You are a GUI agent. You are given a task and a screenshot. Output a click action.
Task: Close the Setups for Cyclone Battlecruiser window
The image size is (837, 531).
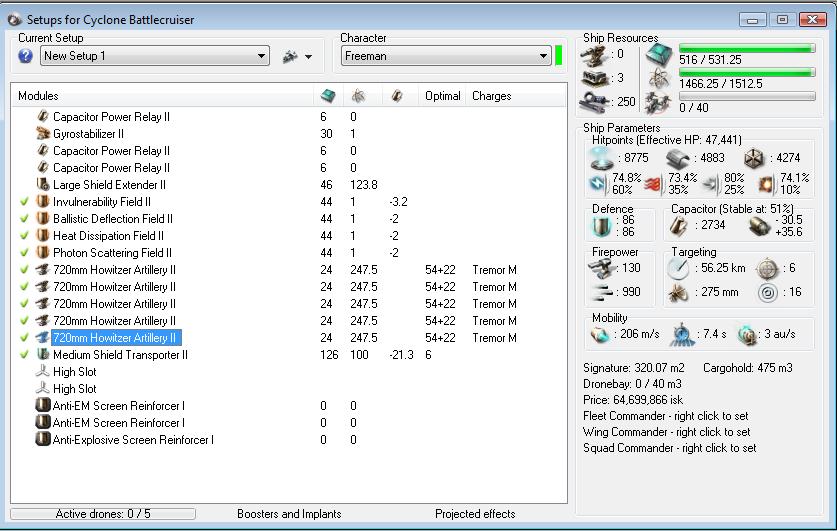(812, 20)
